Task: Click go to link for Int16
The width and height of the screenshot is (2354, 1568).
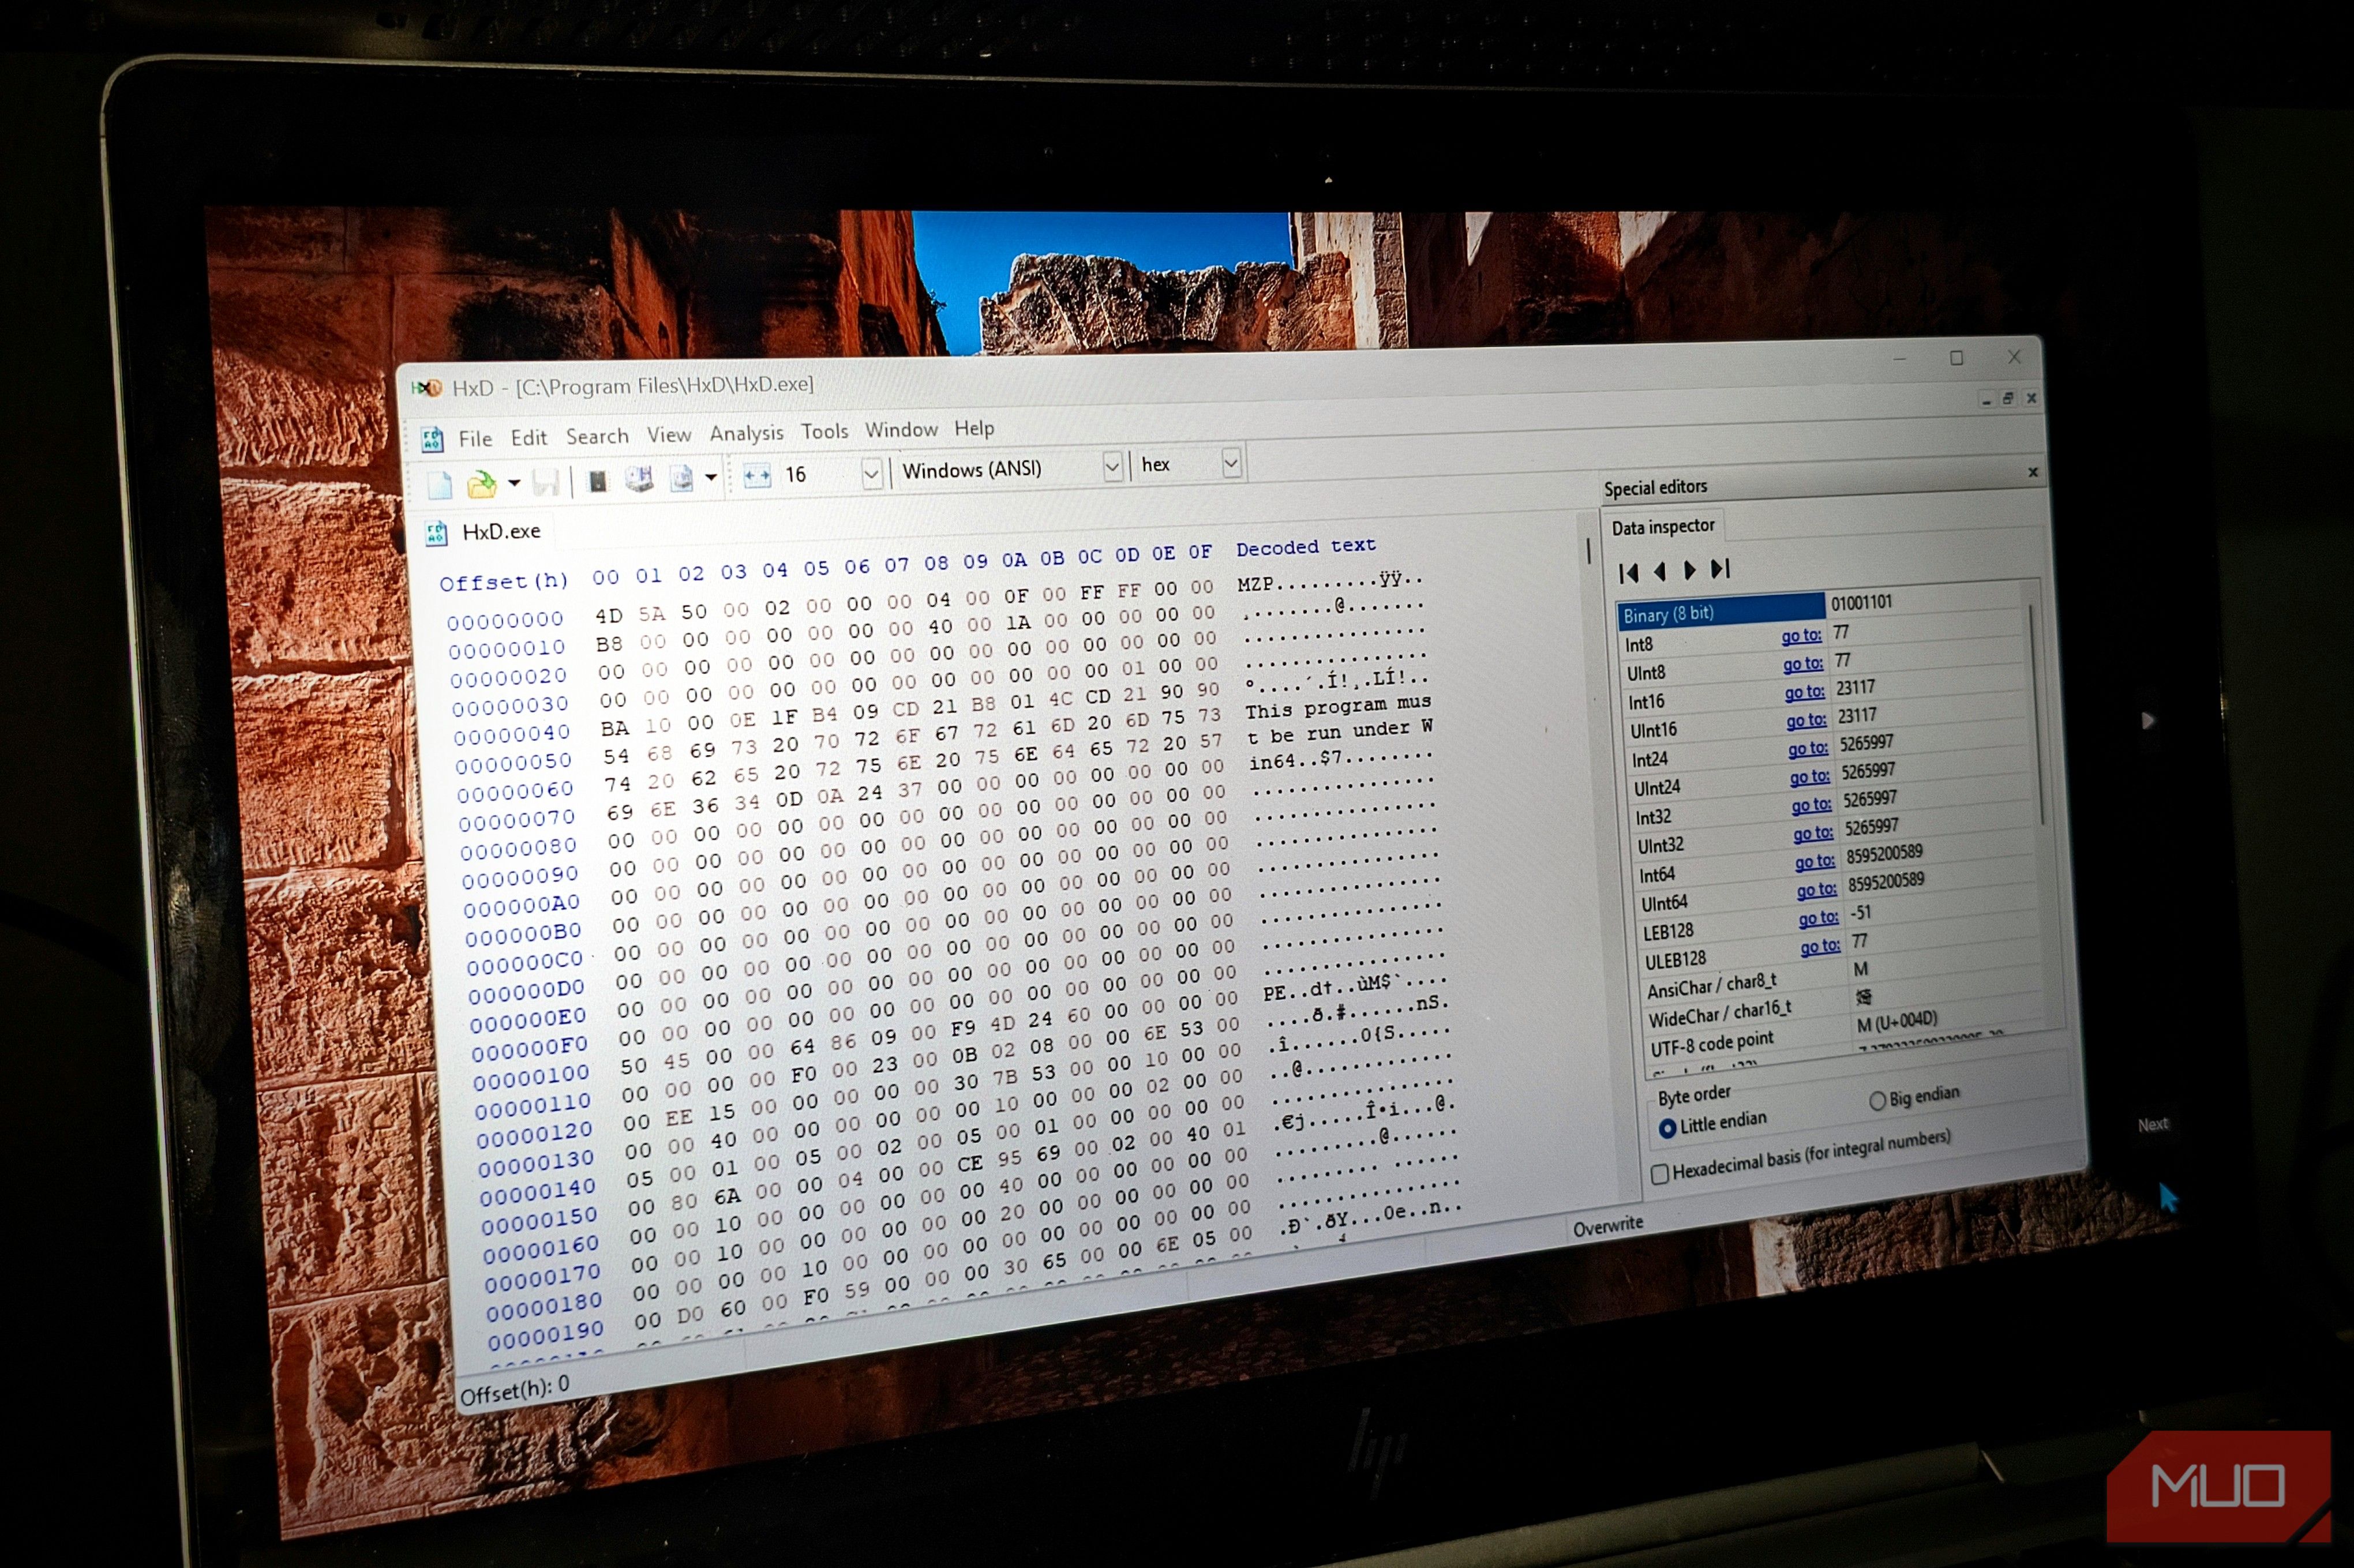Action: click(1805, 692)
